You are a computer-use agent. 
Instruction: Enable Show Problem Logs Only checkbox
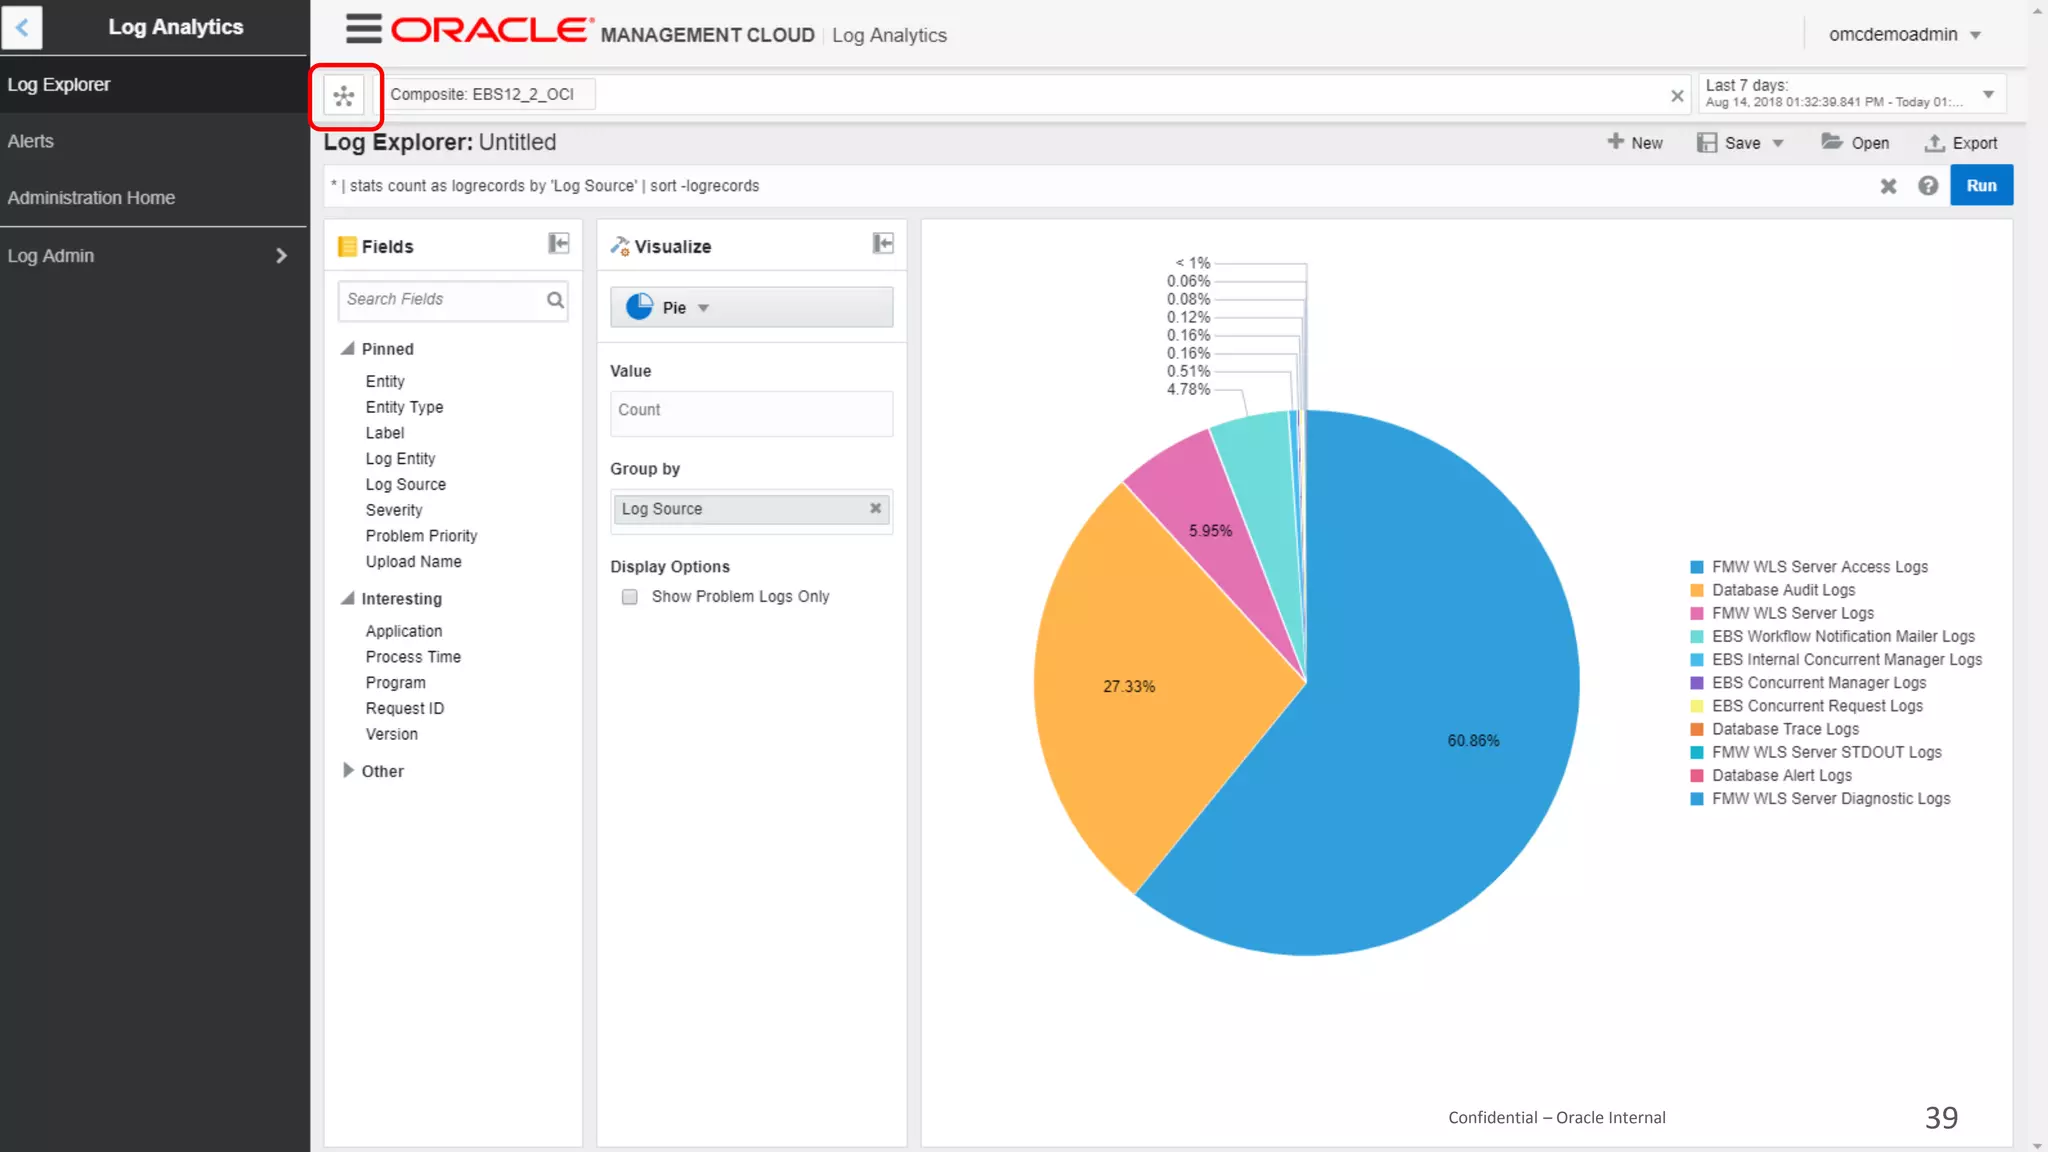(x=629, y=597)
